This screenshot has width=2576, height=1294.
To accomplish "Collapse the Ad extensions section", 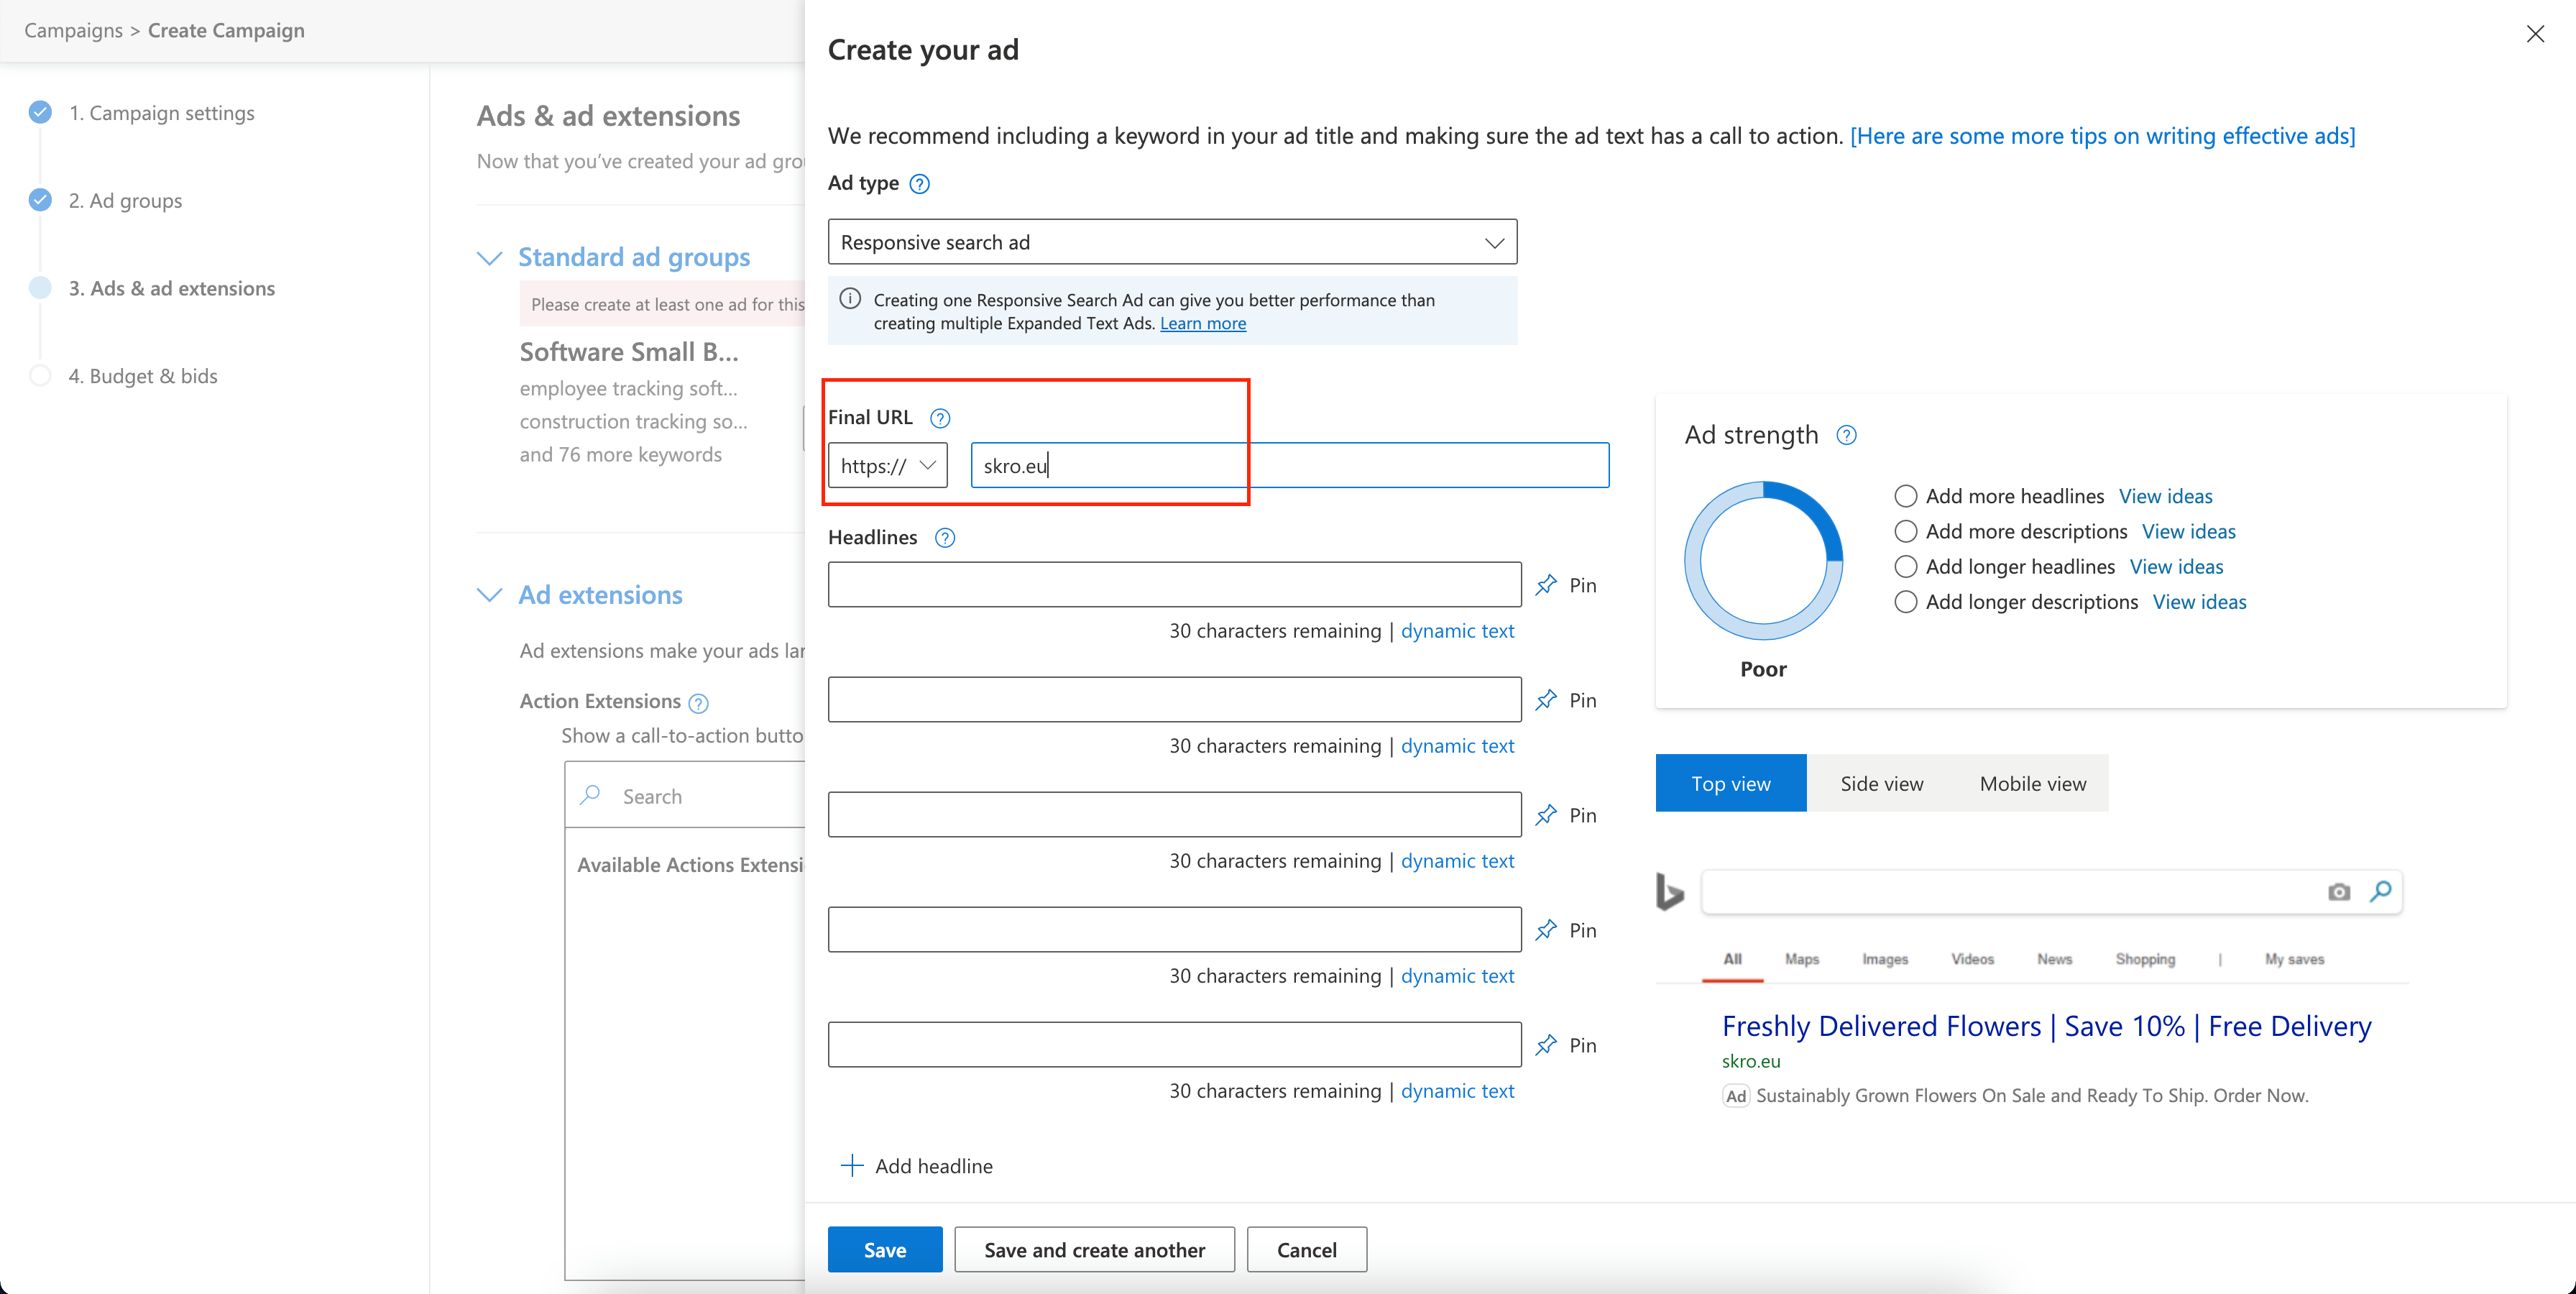I will (x=489, y=595).
